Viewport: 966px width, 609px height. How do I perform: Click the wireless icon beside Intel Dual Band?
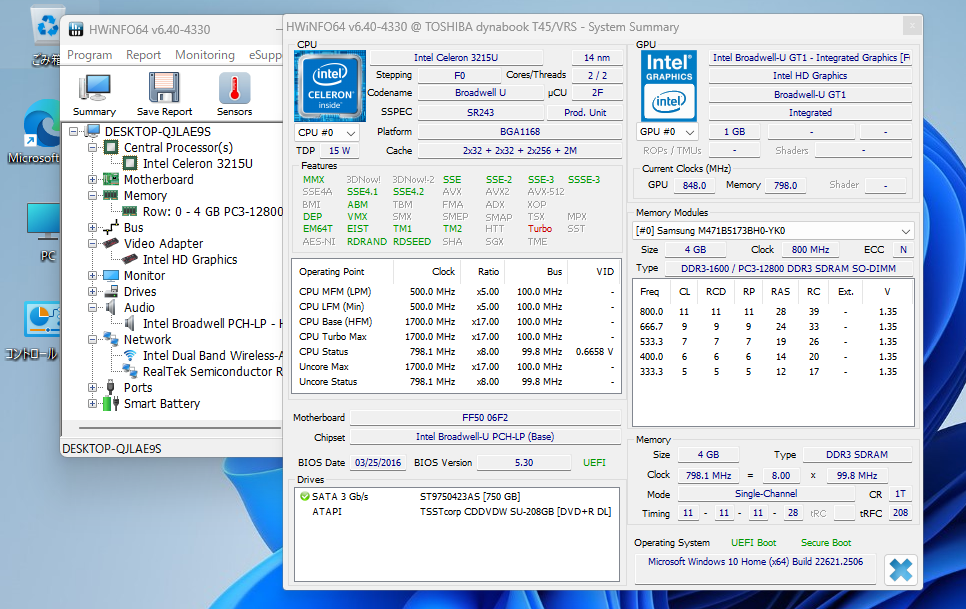pyautogui.click(x=130, y=355)
